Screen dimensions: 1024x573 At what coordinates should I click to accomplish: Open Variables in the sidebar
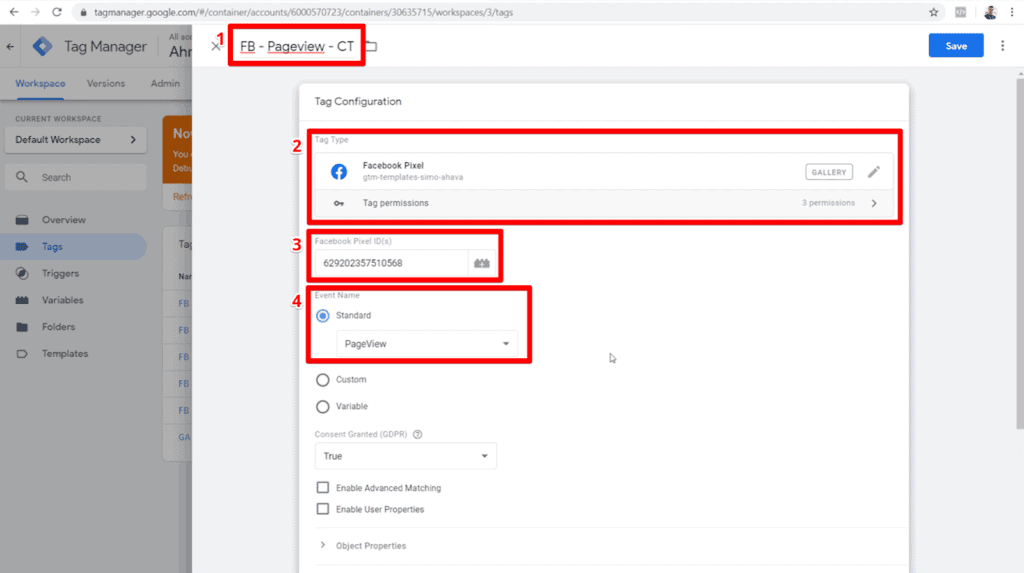[x=63, y=301]
